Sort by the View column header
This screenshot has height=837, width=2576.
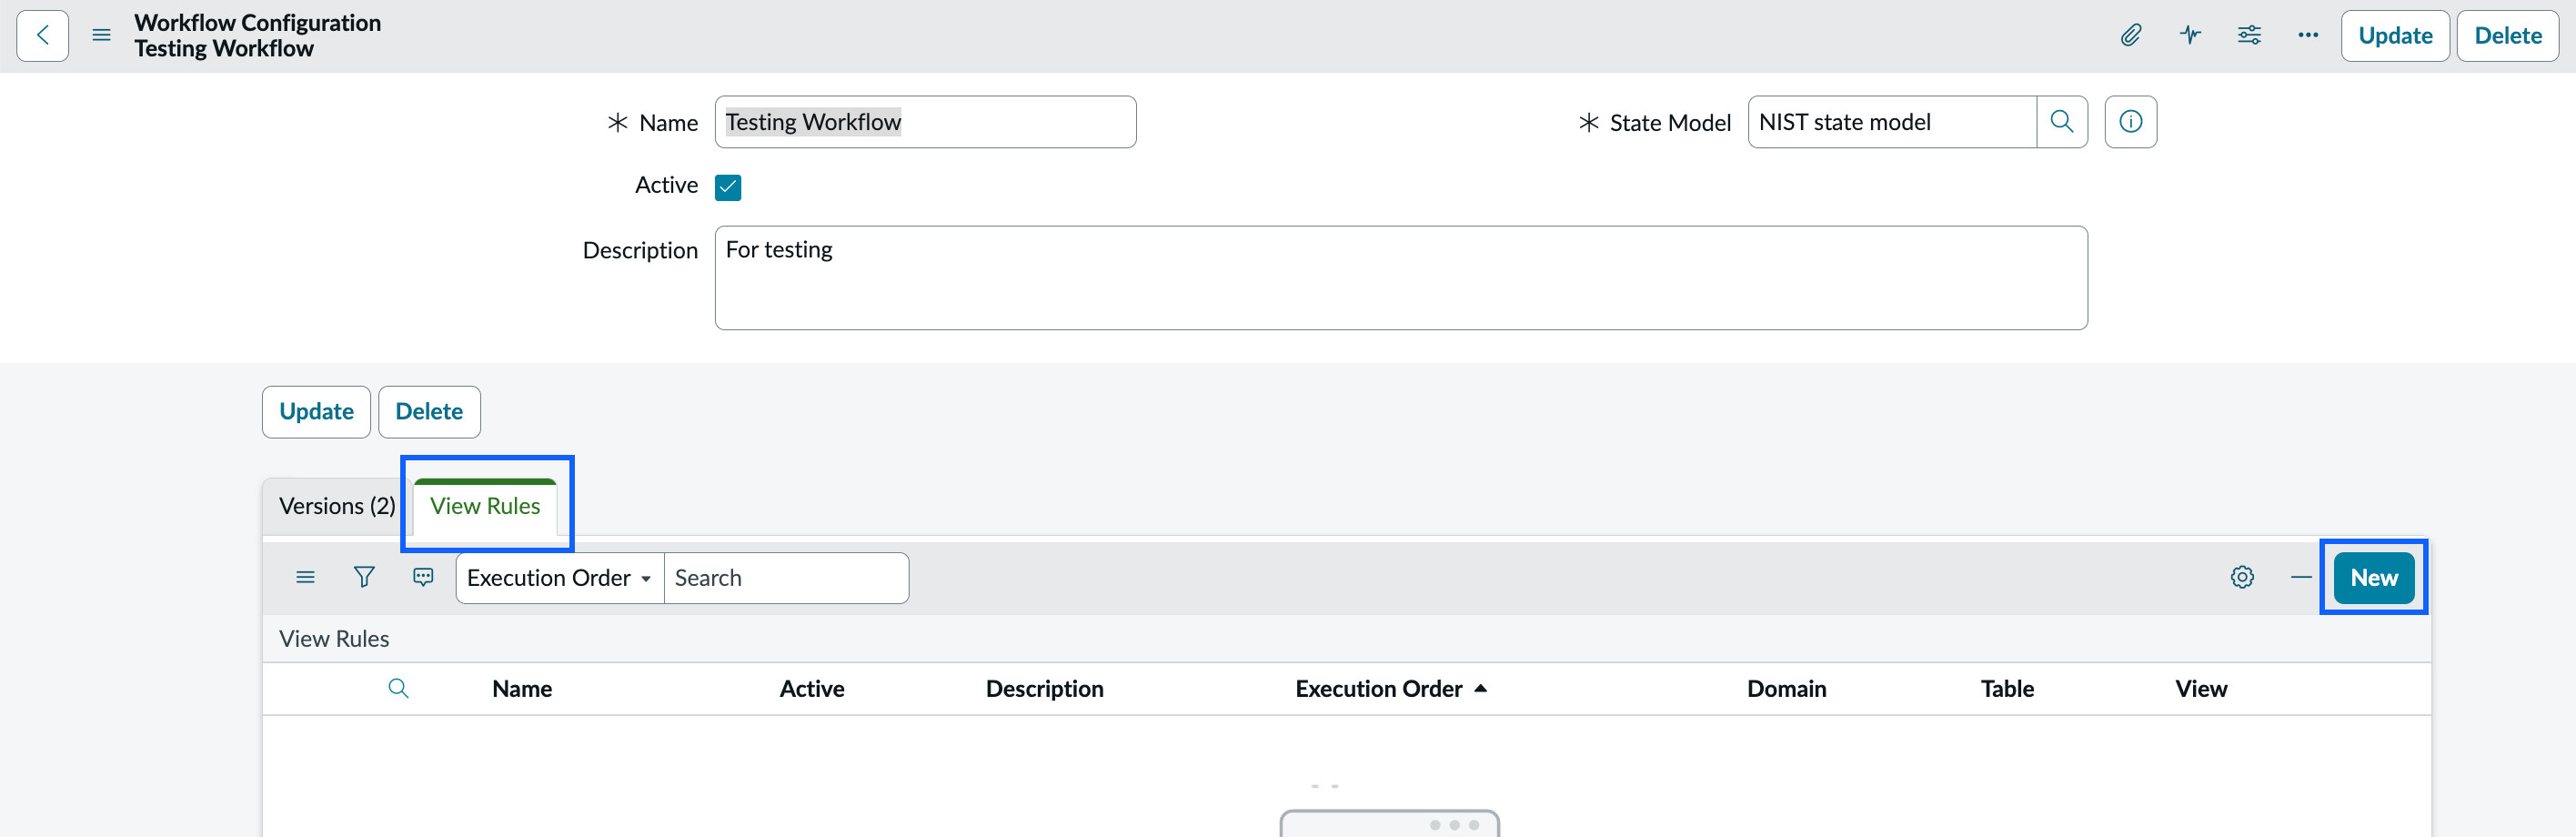(x=2201, y=689)
